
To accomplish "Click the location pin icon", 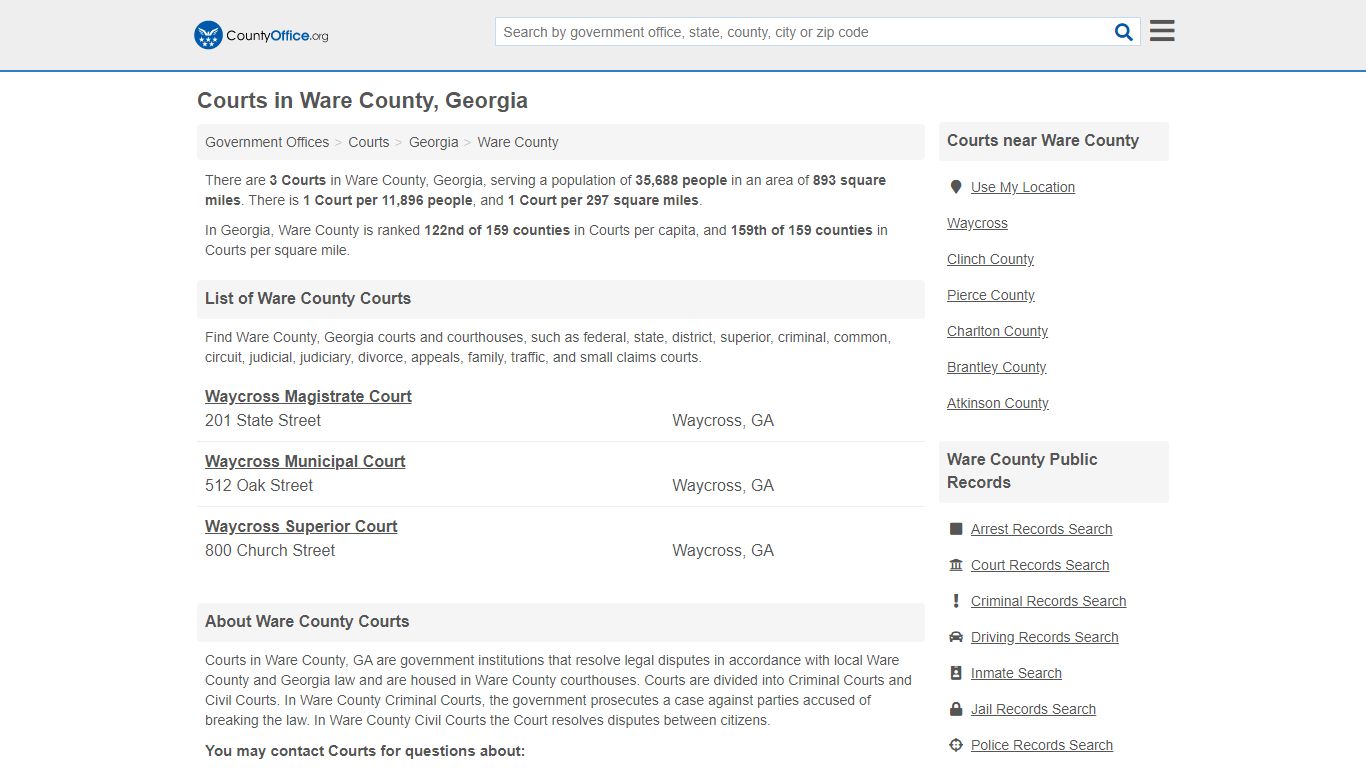I will [955, 187].
